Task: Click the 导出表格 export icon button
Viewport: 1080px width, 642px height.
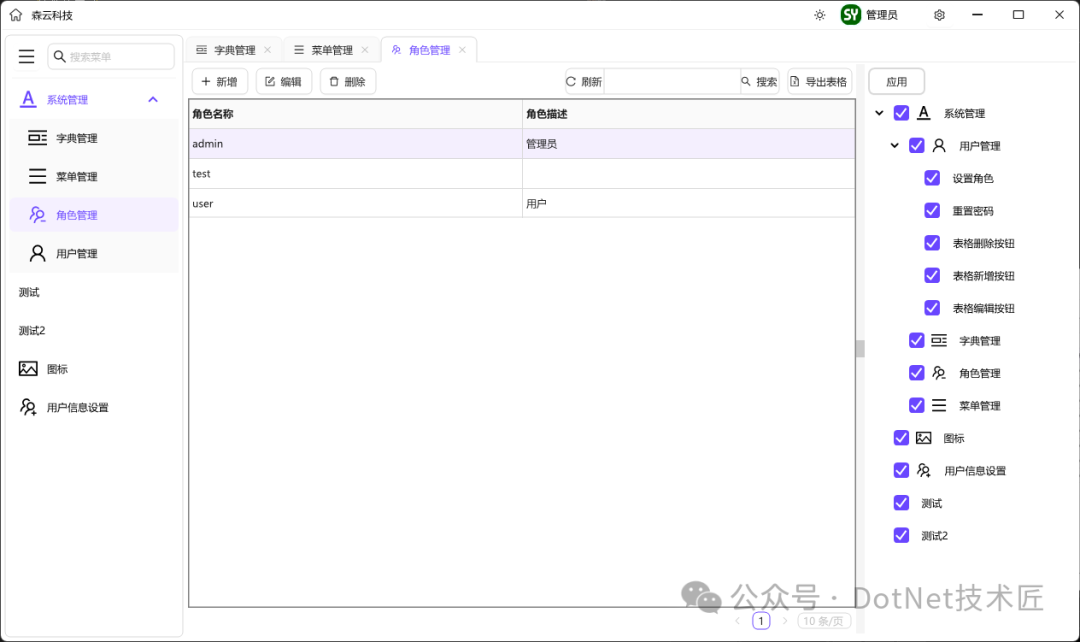Action: 819,81
